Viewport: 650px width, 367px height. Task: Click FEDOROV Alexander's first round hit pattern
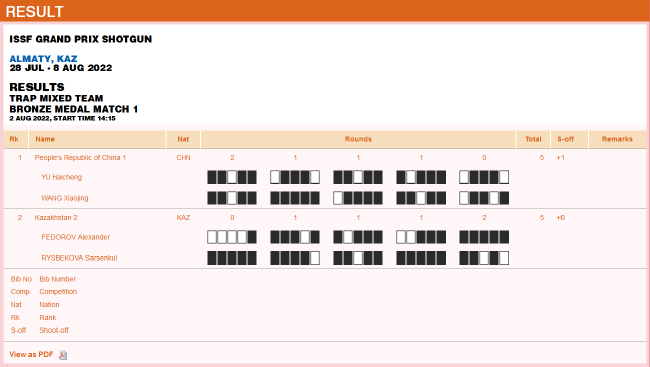click(232, 237)
